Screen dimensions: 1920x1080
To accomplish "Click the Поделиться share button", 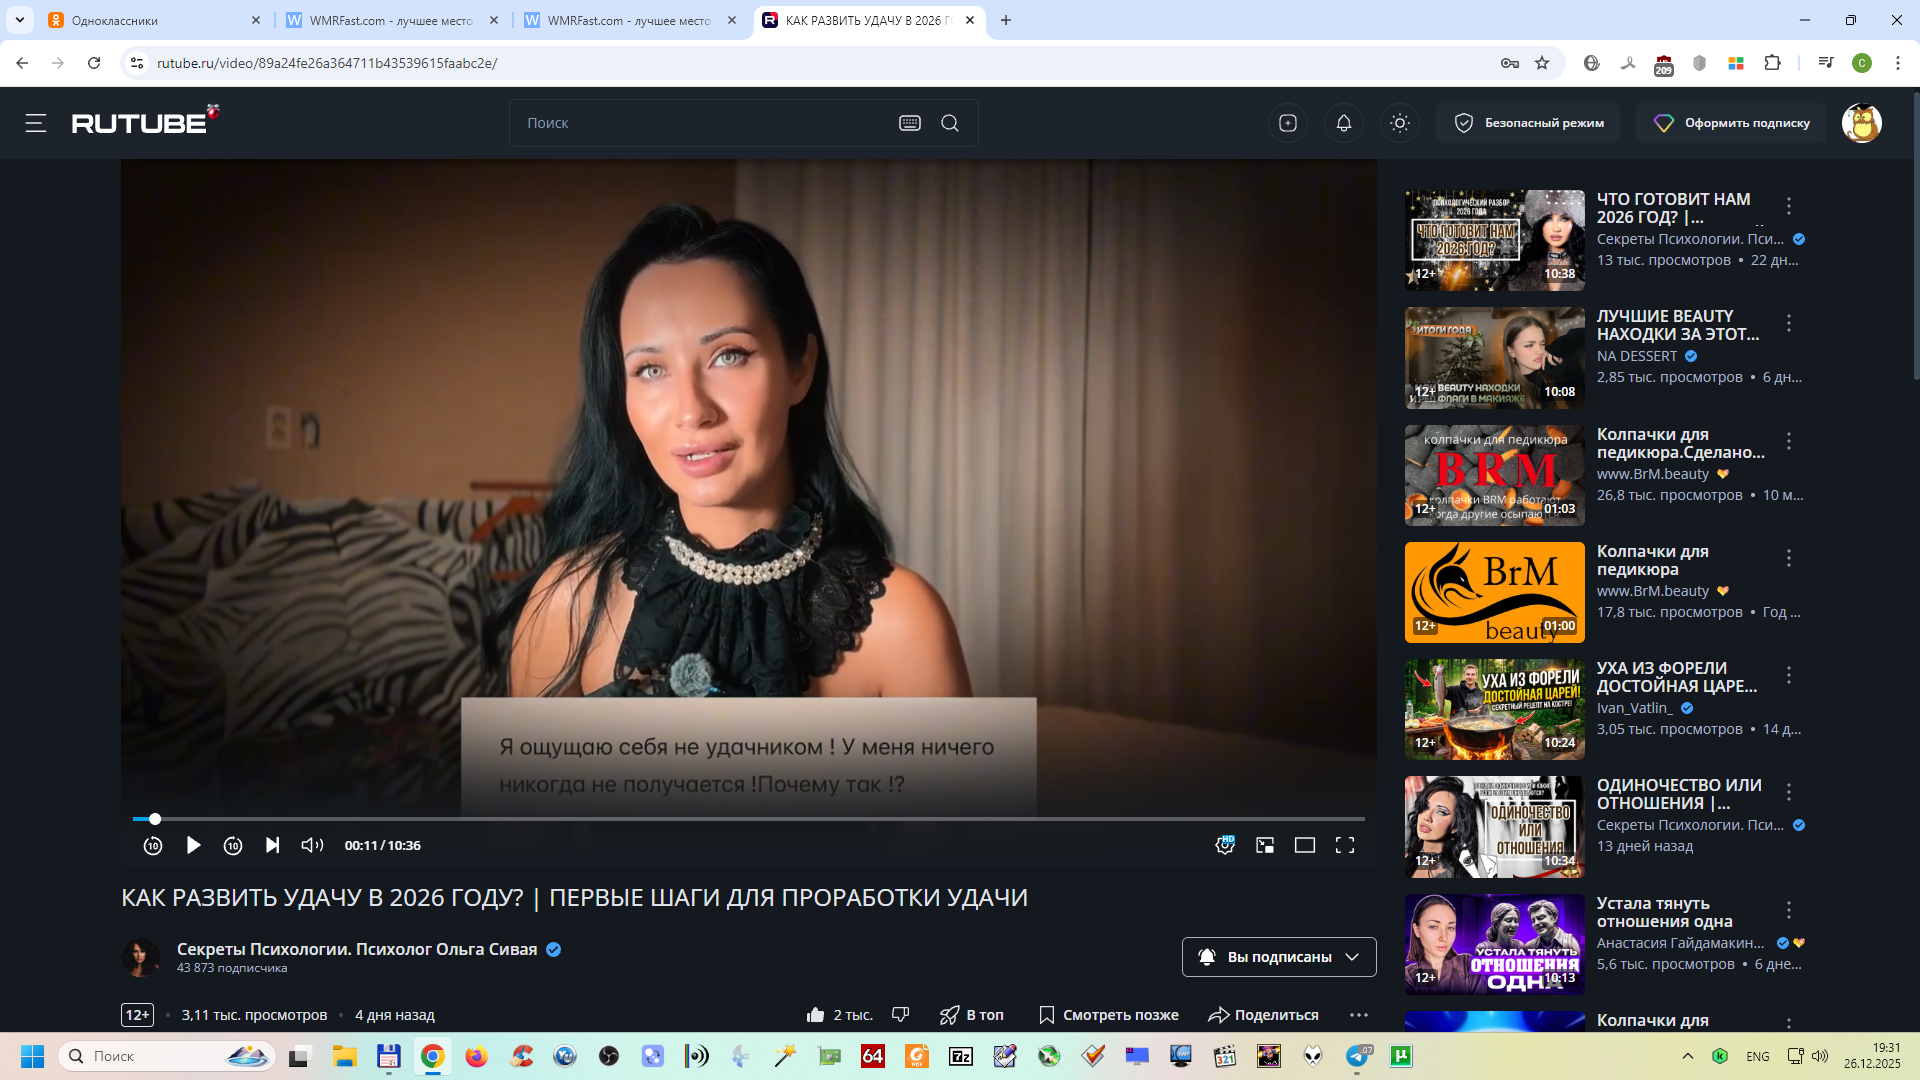I will pos(1264,1015).
